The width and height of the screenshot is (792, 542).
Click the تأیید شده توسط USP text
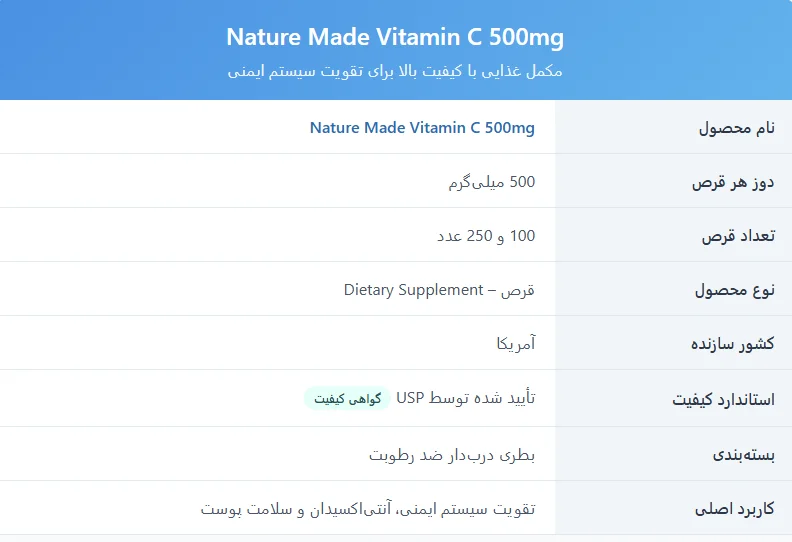coord(465,398)
